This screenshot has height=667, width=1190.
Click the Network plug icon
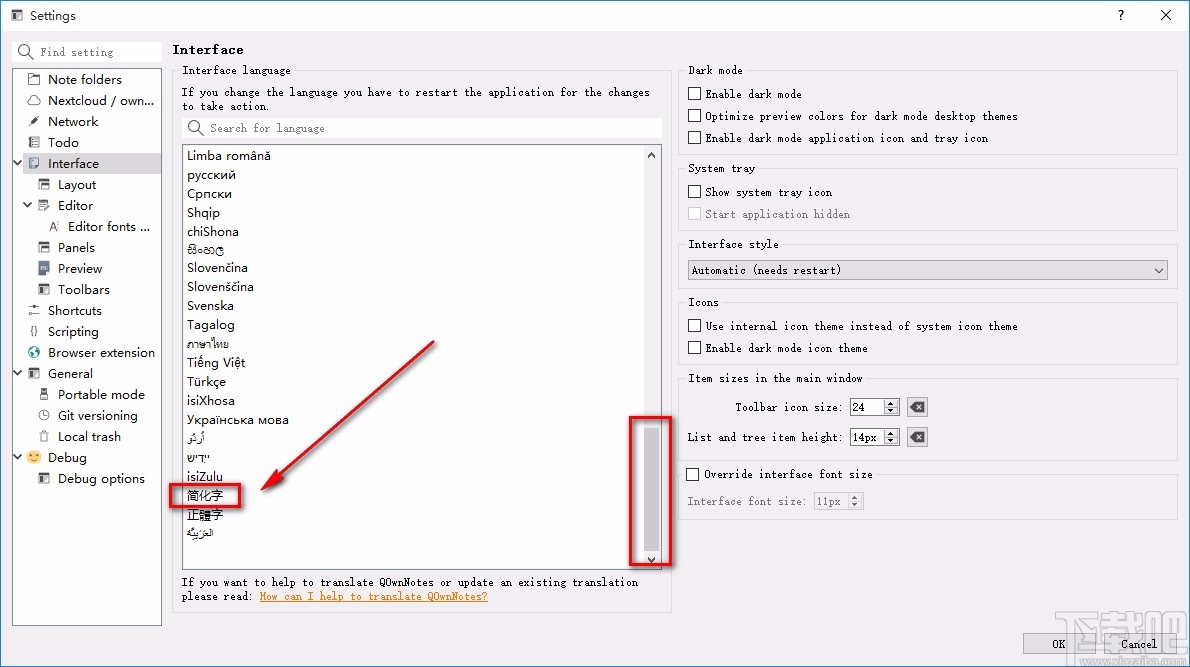tap(33, 121)
